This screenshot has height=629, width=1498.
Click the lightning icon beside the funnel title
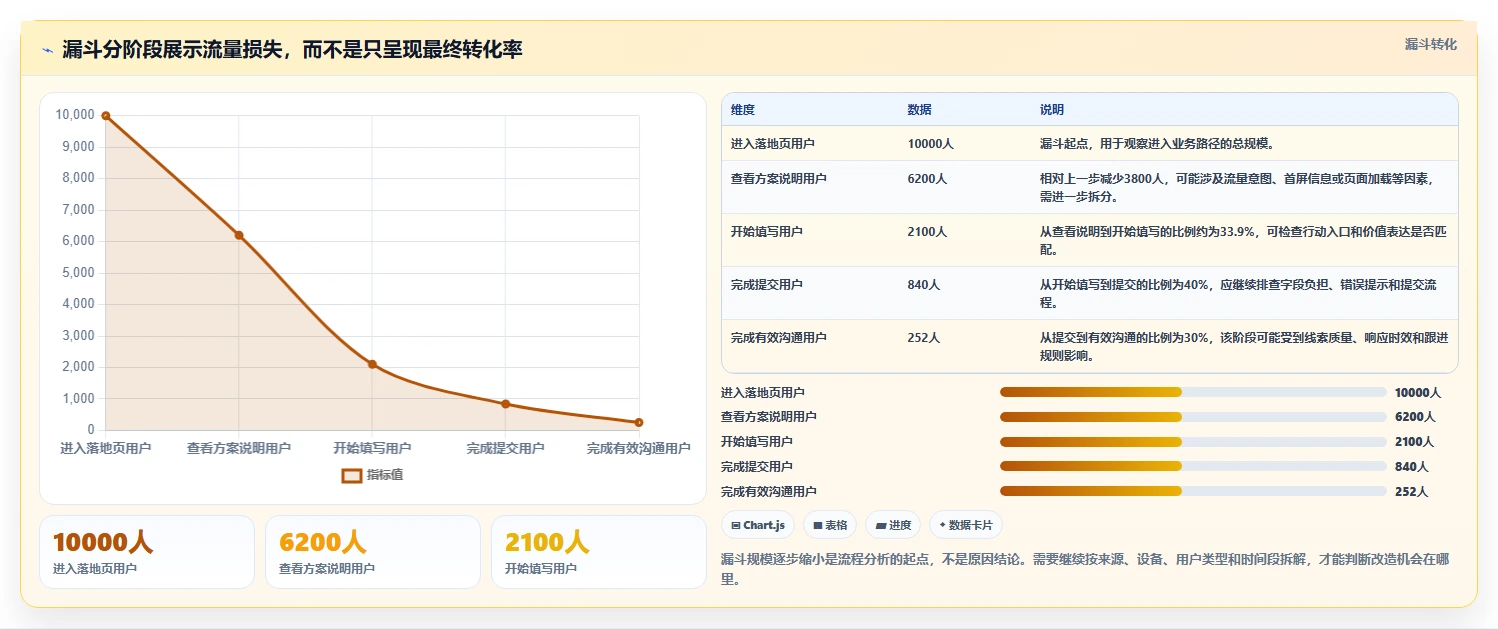(x=47, y=50)
